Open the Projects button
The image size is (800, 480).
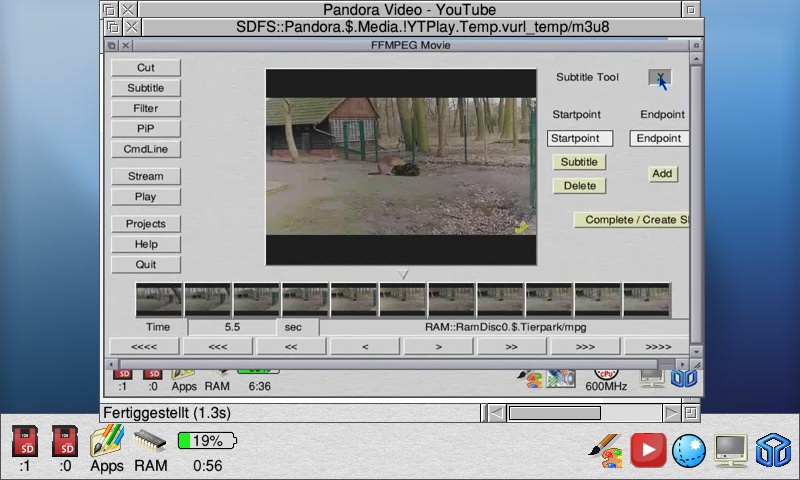pos(145,224)
